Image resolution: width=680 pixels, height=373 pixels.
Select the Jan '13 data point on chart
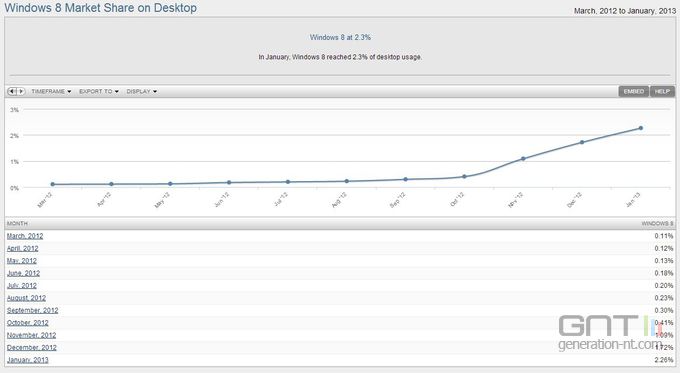[x=641, y=128]
